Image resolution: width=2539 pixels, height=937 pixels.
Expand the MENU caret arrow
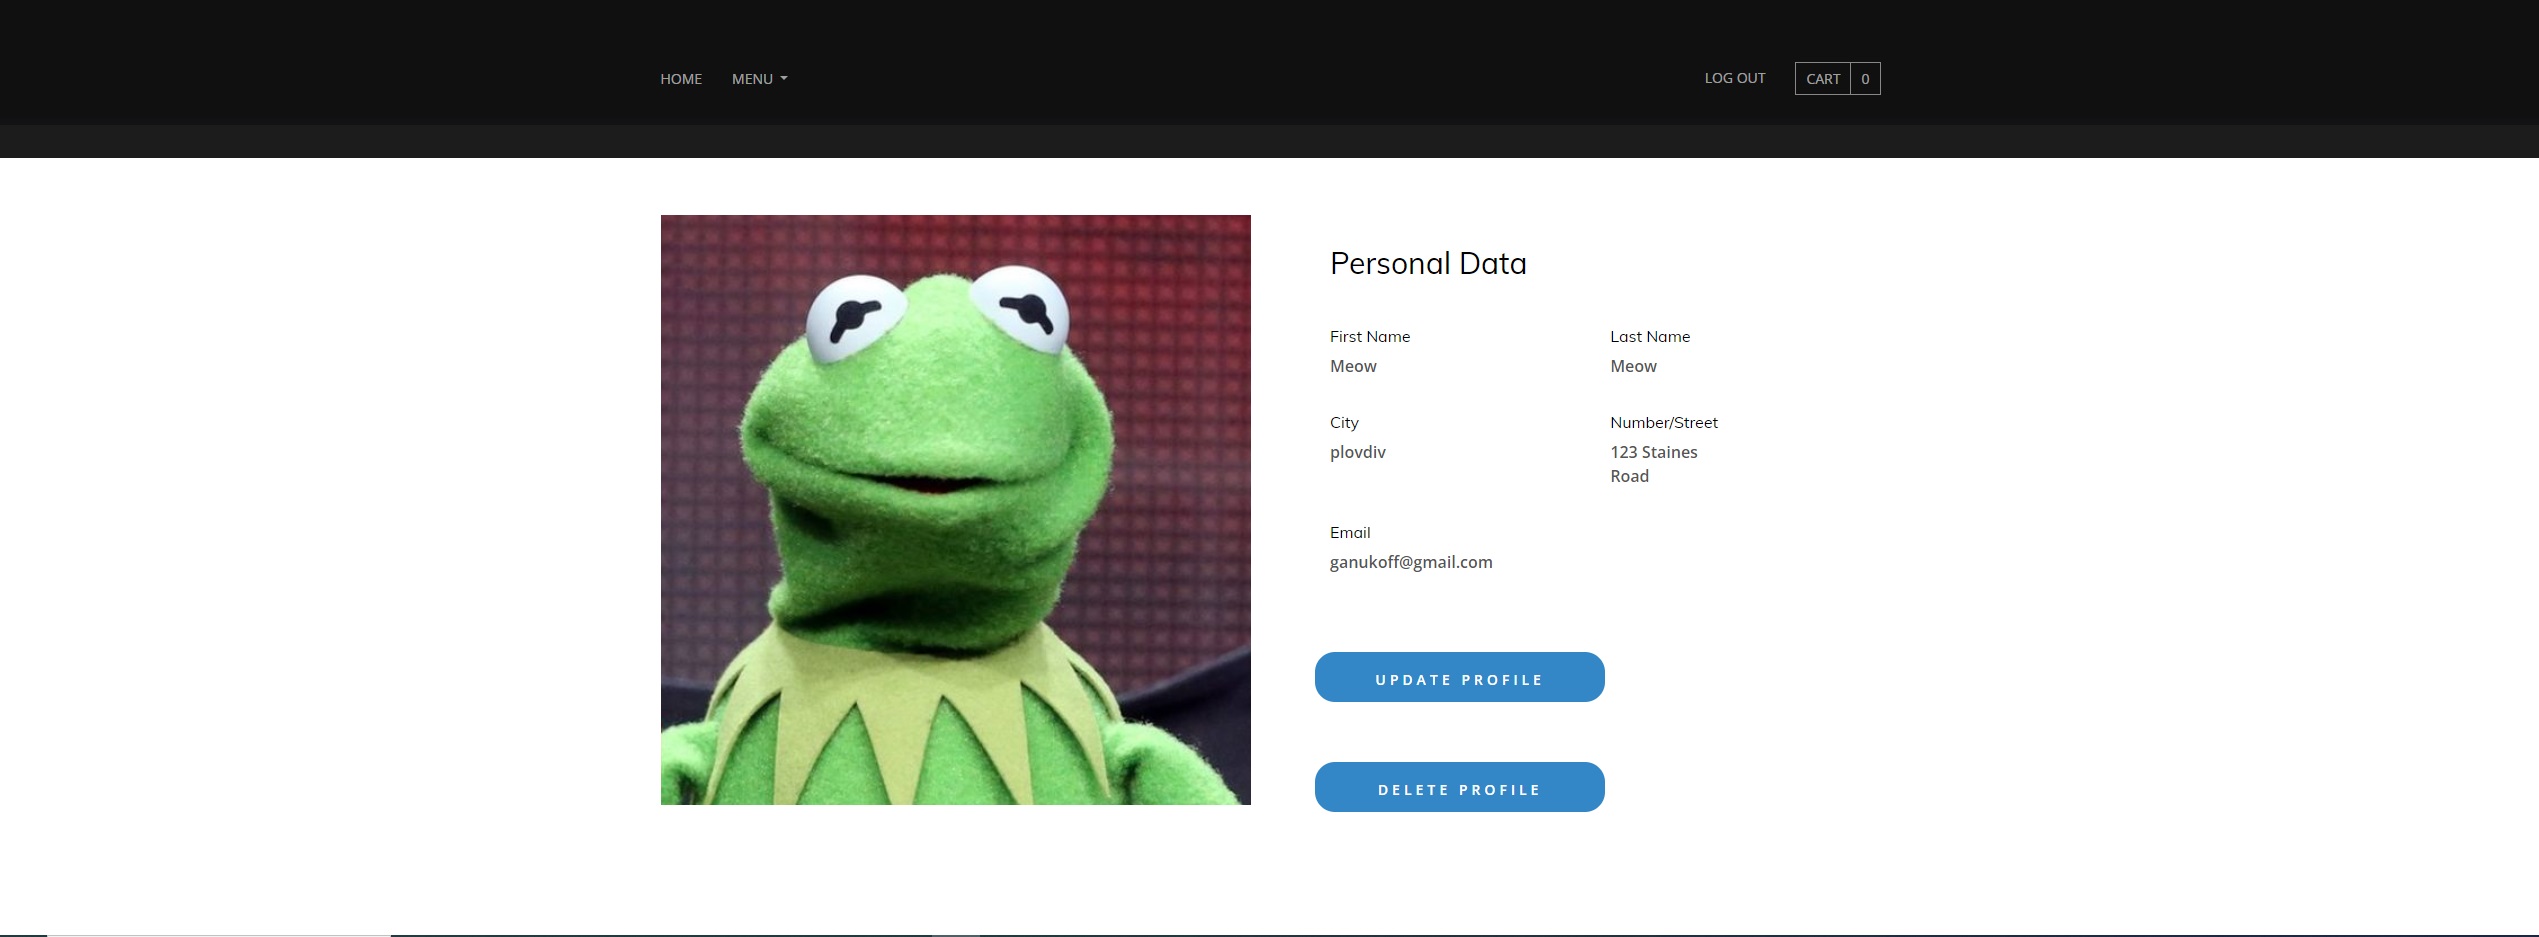click(783, 79)
